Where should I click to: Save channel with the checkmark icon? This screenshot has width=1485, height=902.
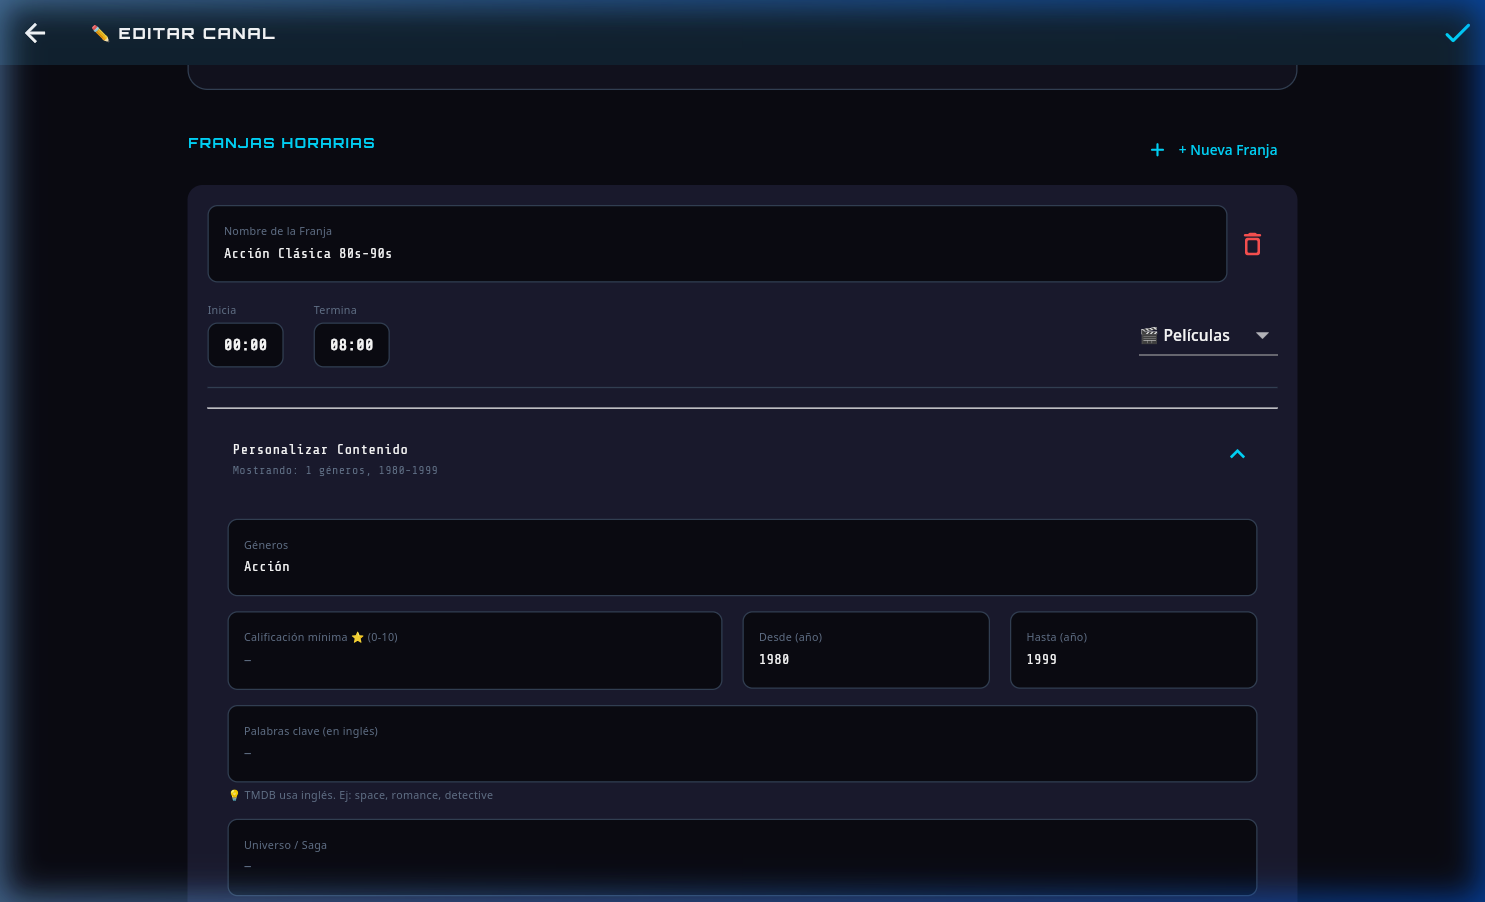1457,33
